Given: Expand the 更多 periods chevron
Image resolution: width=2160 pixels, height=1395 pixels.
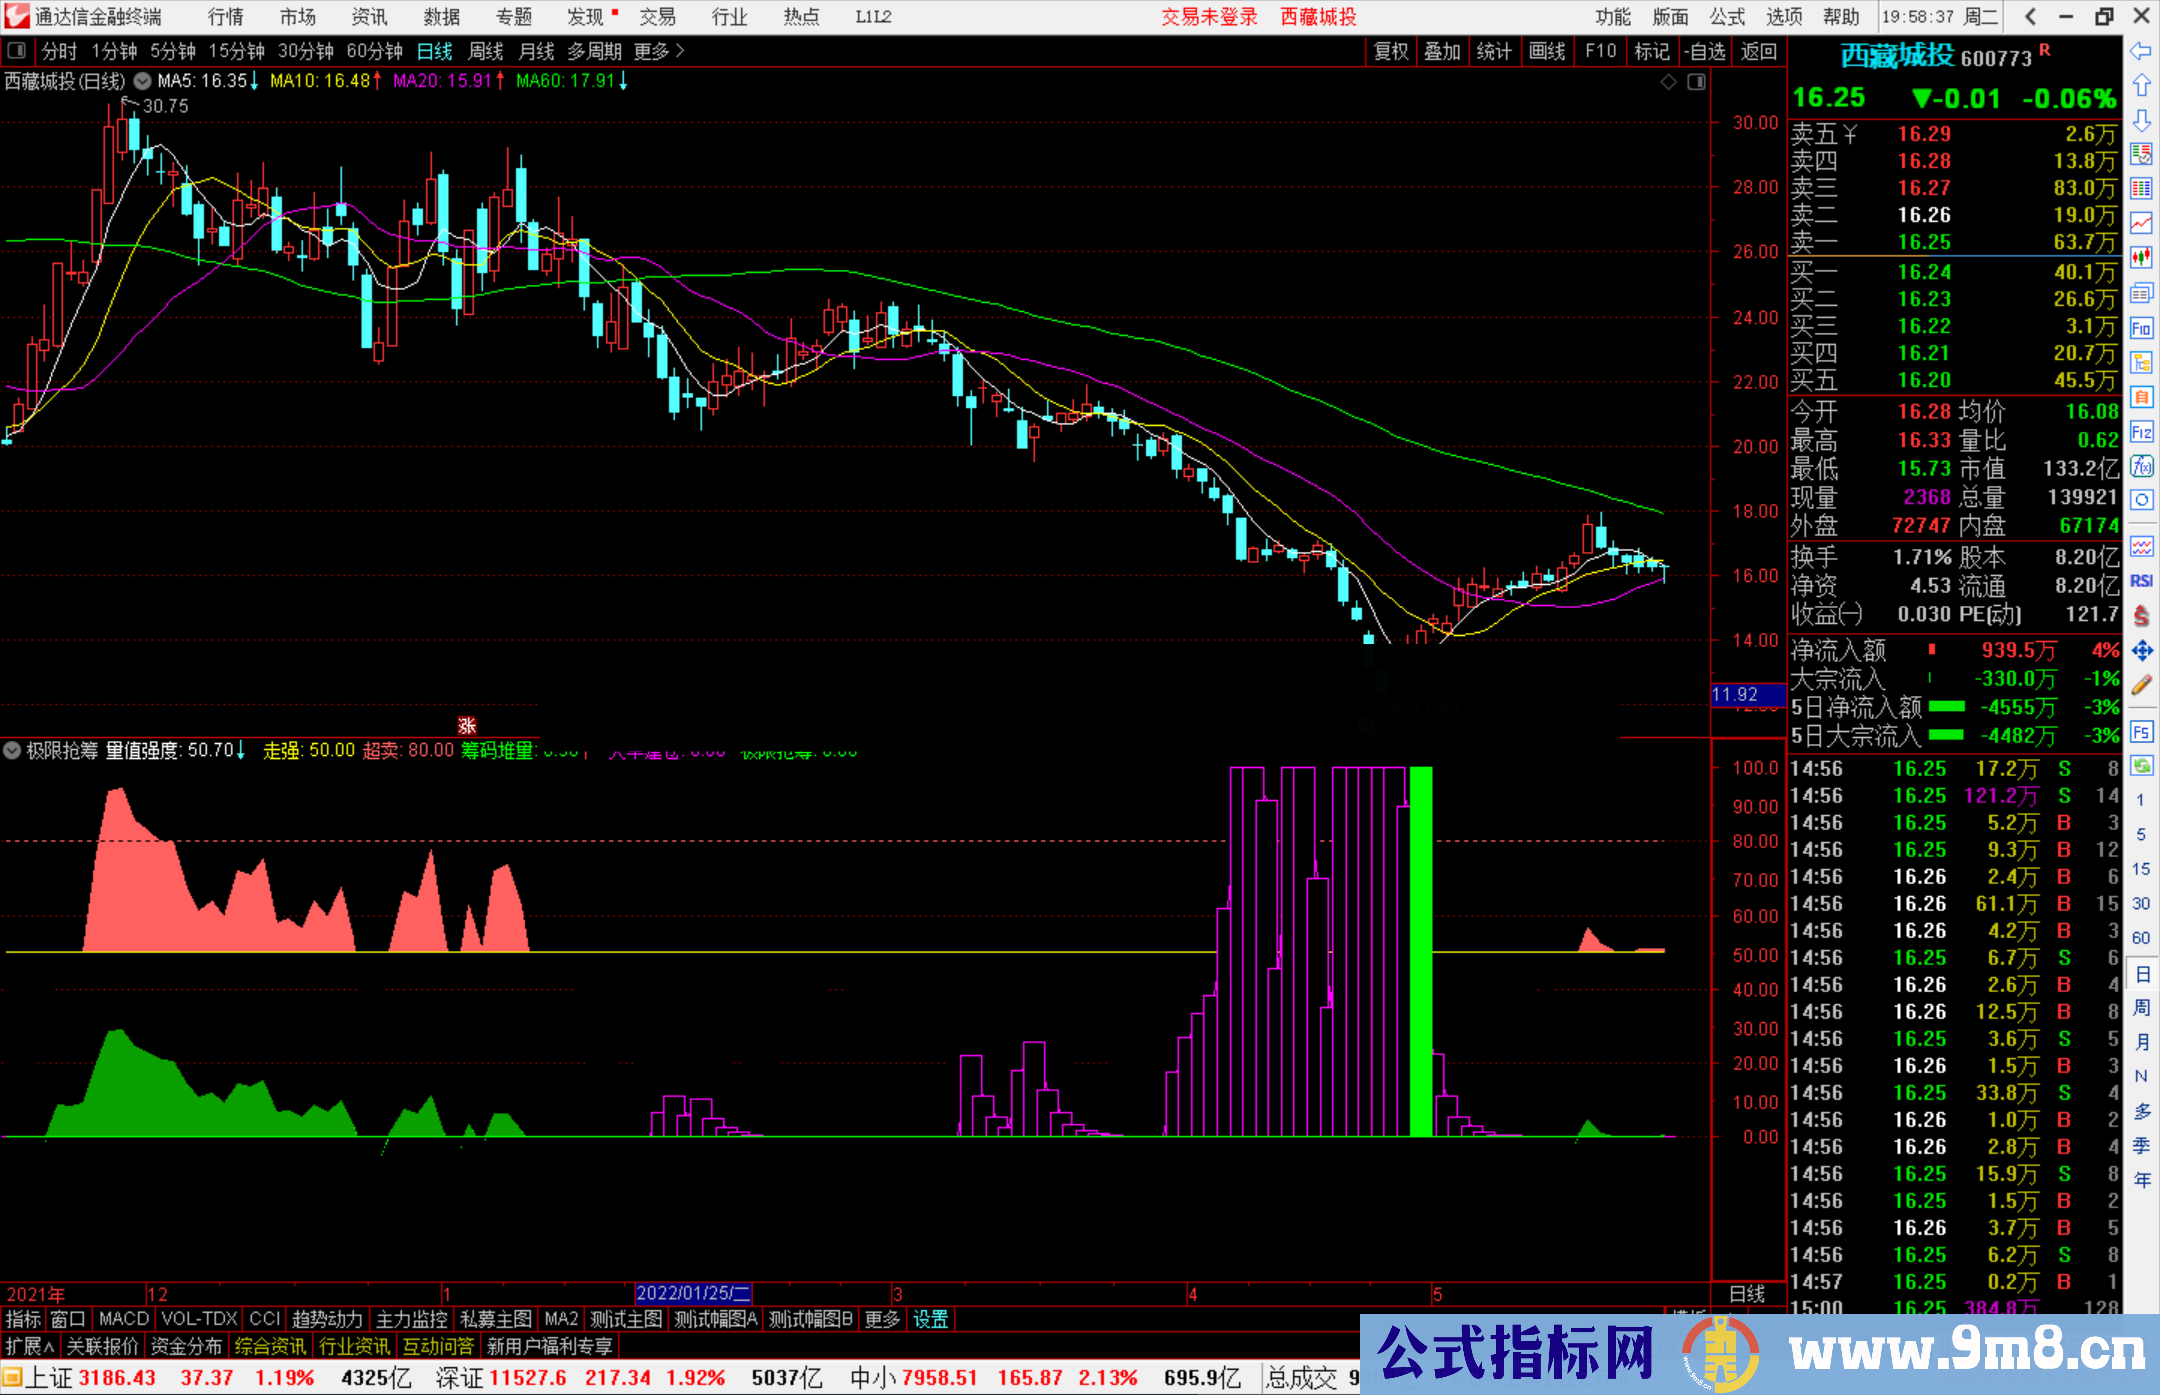Looking at the screenshot, I should pyautogui.click(x=680, y=50).
